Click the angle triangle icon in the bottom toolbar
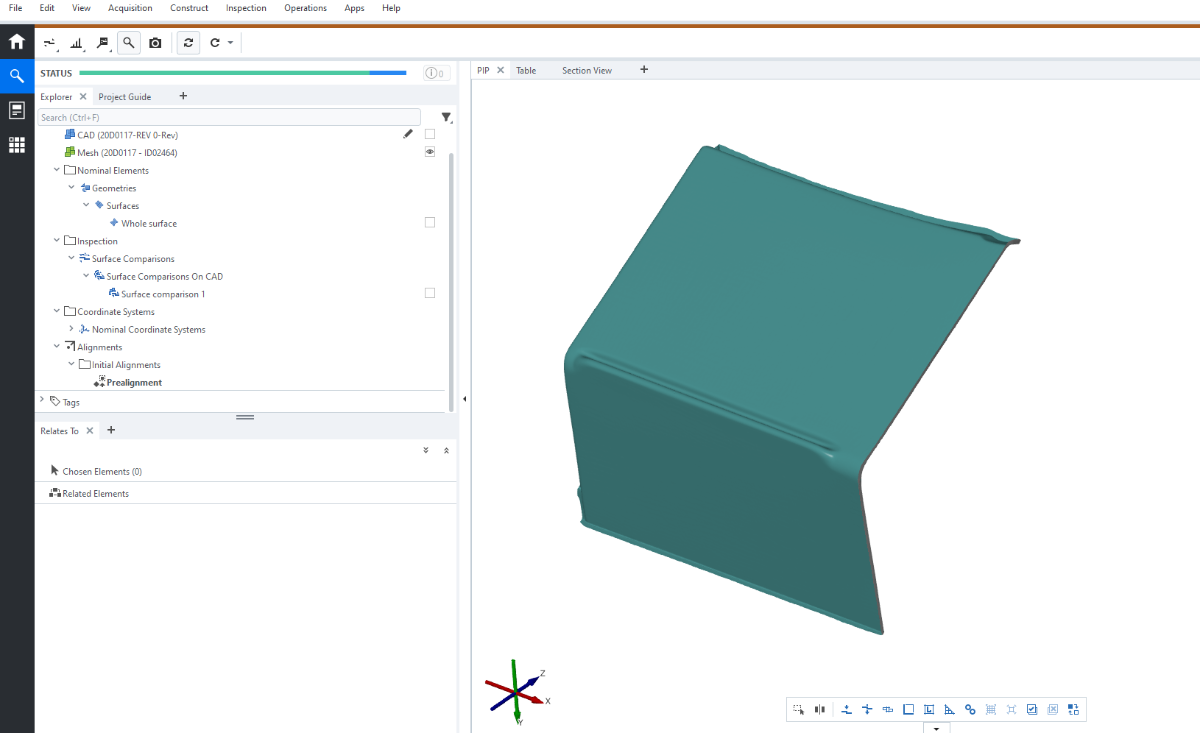Viewport: 1200px width, 733px height. tap(949, 710)
